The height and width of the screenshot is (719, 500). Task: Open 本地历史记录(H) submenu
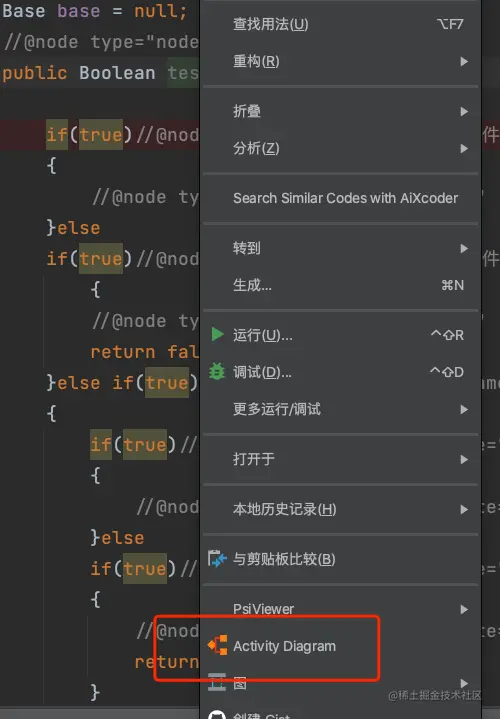340,509
